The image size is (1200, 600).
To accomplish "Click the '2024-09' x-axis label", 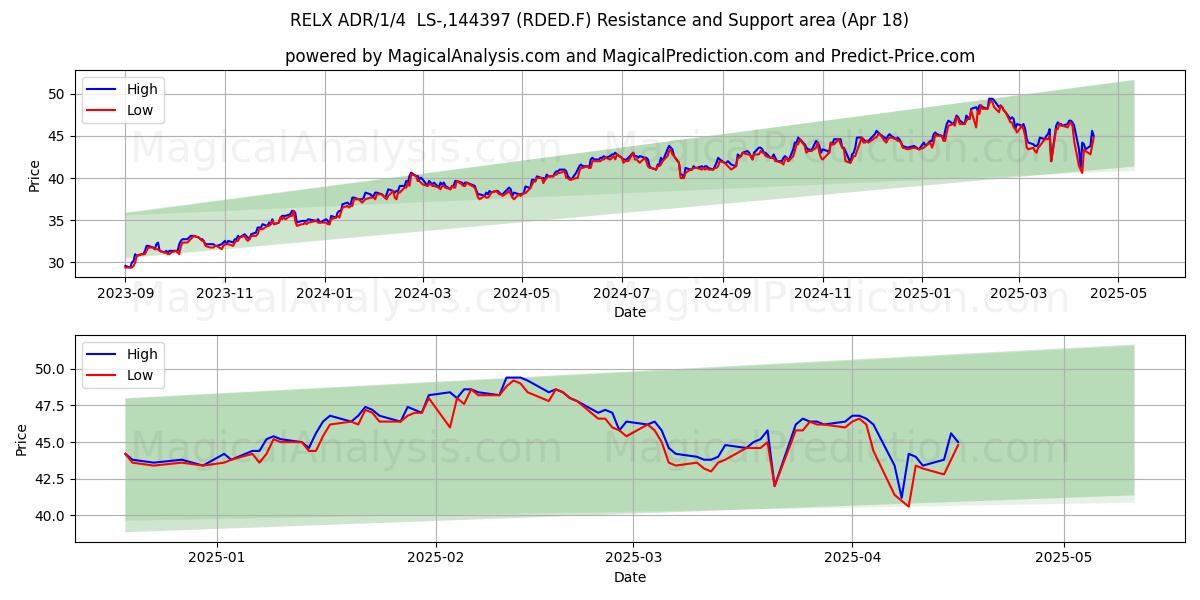I will tap(722, 295).
